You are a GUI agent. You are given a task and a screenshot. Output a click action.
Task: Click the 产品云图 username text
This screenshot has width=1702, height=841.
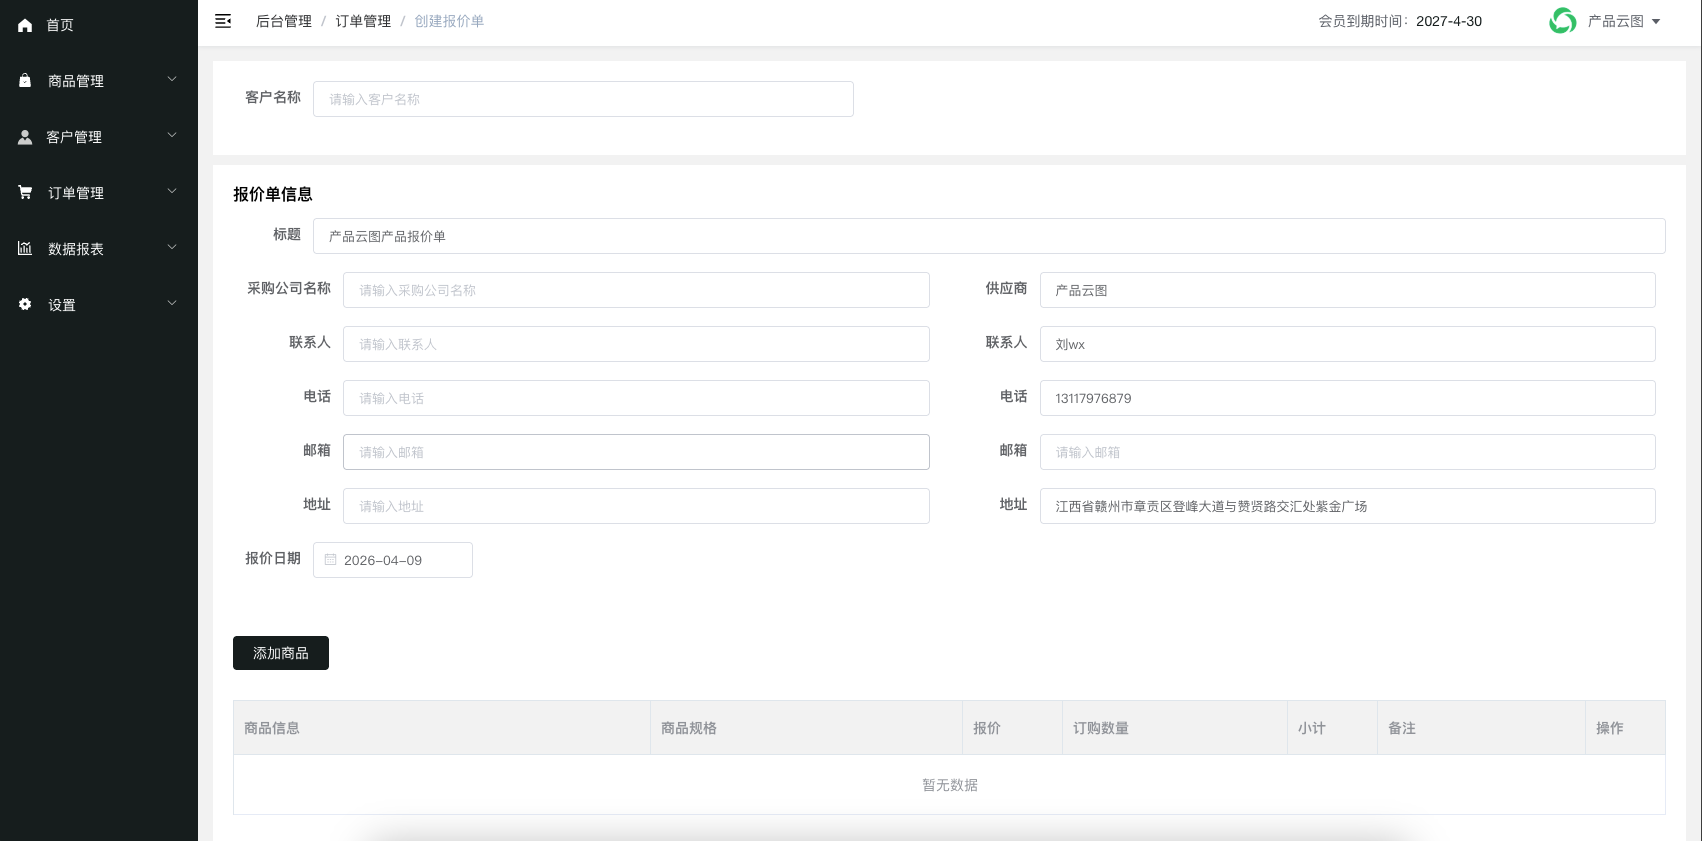tap(1616, 21)
